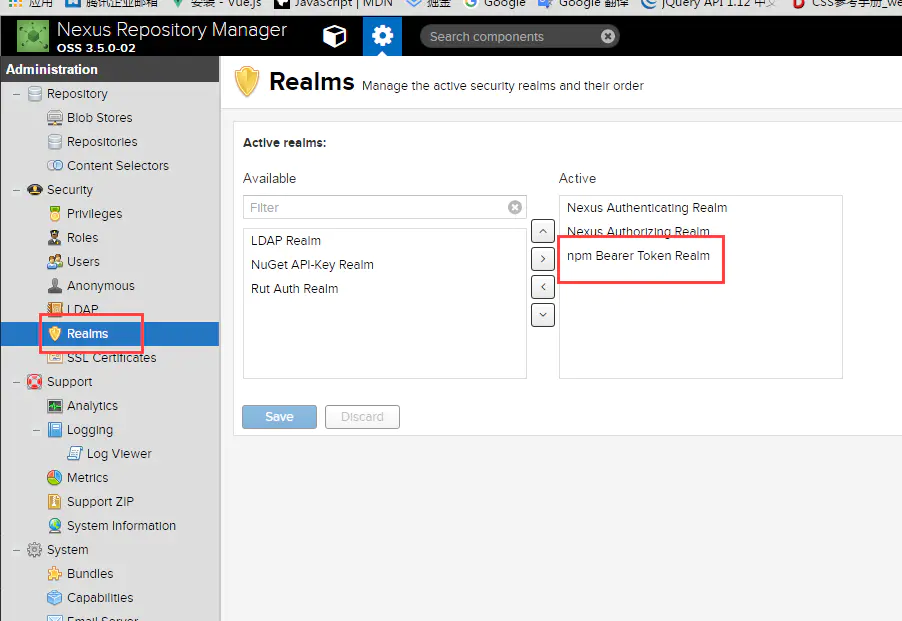Open Capabilities in sidebar
Image resolution: width=902 pixels, height=621 pixels.
[x=100, y=598]
